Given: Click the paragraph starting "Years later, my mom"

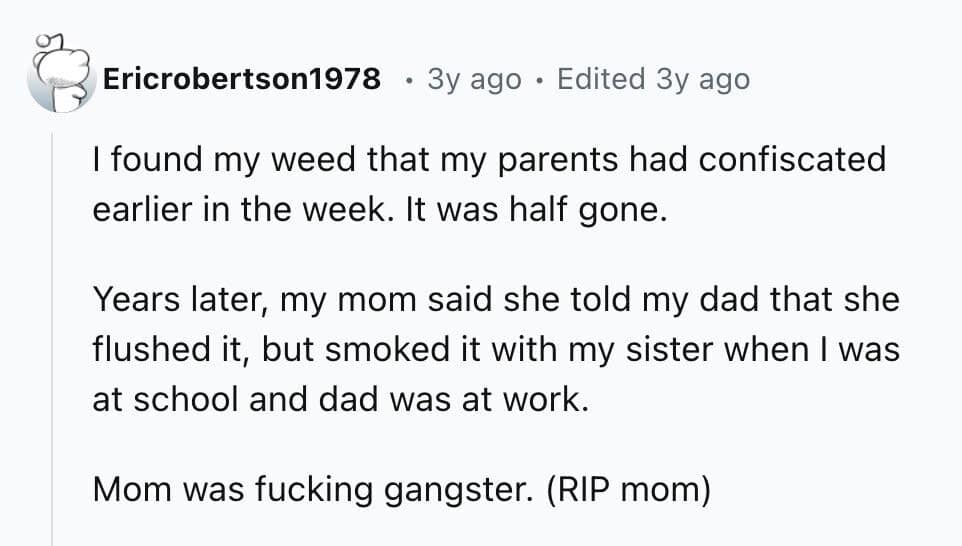Looking at the screenshot, I should coord(495,349).
